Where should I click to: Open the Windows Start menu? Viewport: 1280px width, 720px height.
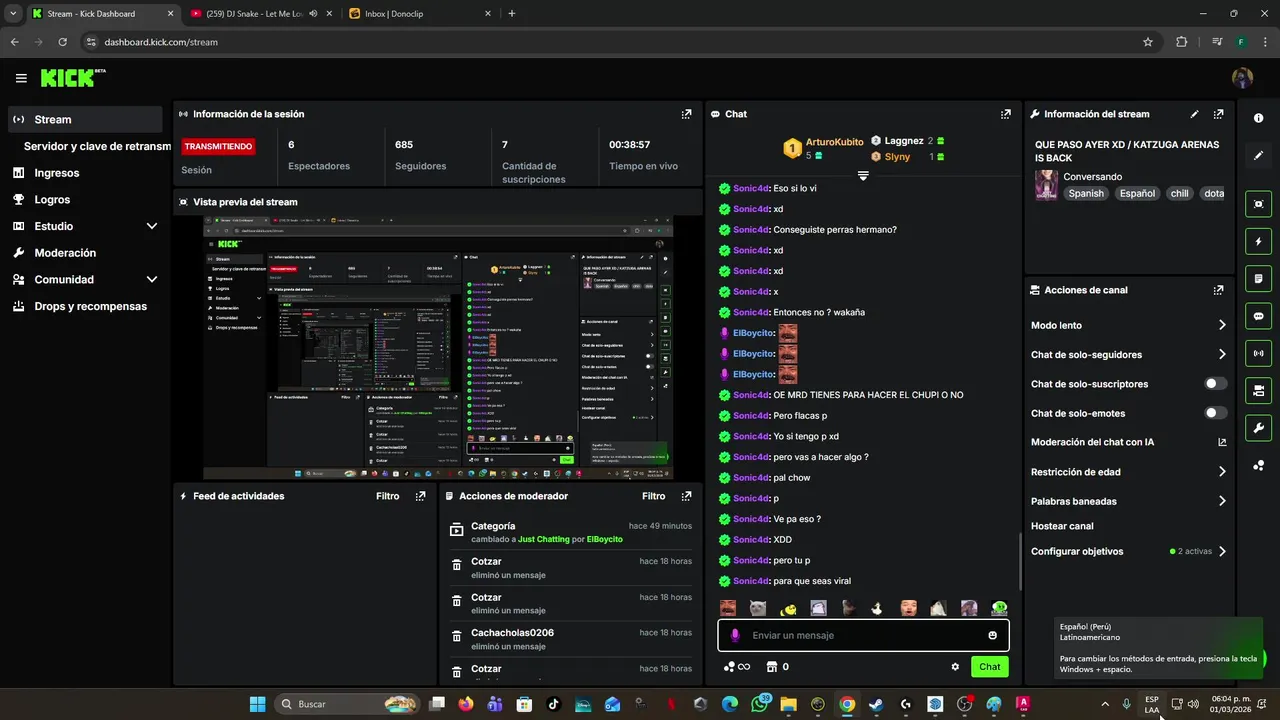pos(257,704)
